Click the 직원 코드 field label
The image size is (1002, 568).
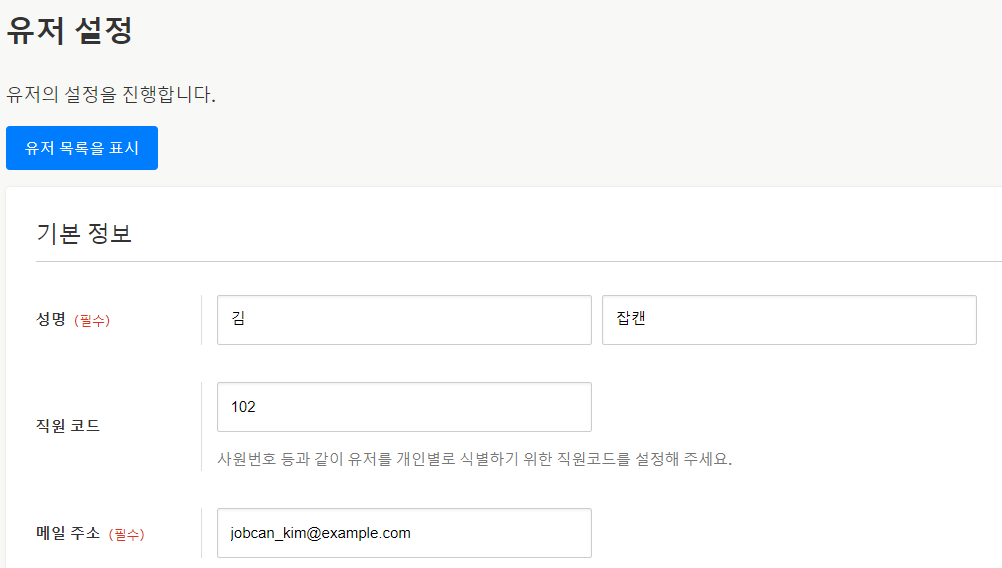pos(68,426)
